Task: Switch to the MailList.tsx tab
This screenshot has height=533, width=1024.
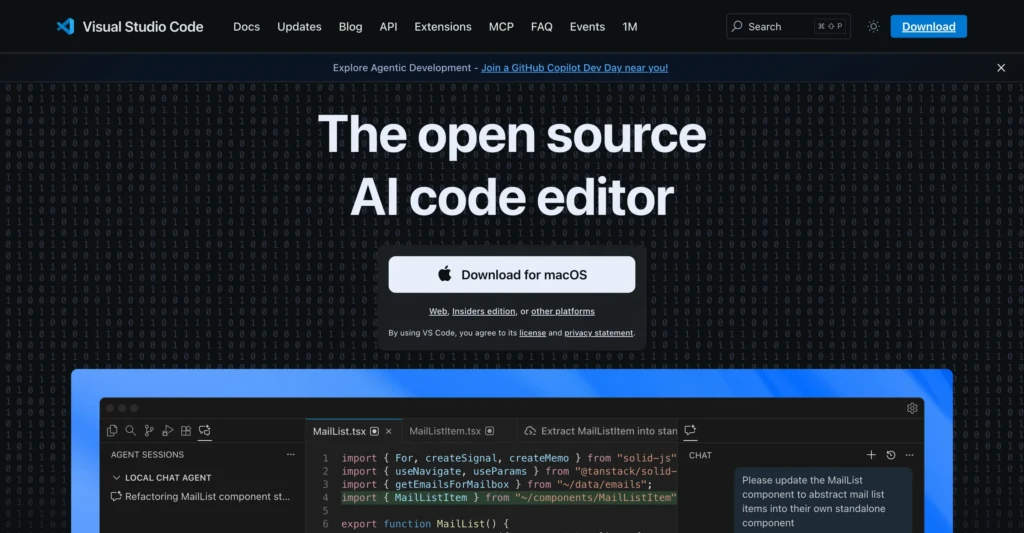Action: coord(339,431)
